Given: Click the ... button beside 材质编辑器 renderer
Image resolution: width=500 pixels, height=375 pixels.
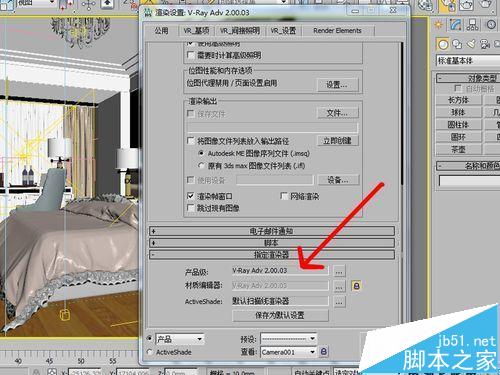Looking at the screenshot, I should click(339, 286).
